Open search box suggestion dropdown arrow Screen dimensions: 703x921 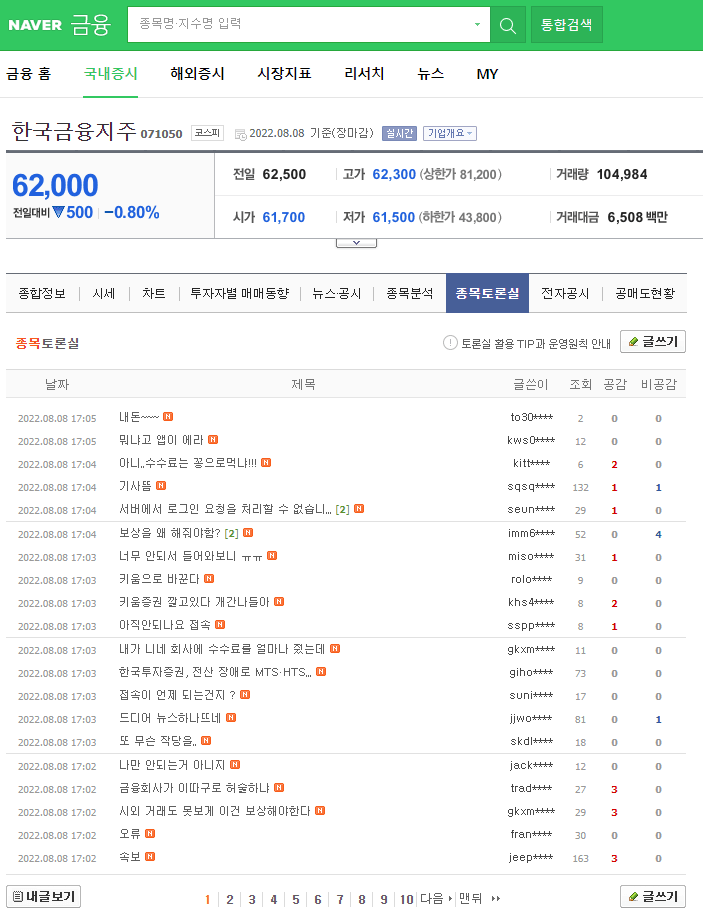[477, 25]
